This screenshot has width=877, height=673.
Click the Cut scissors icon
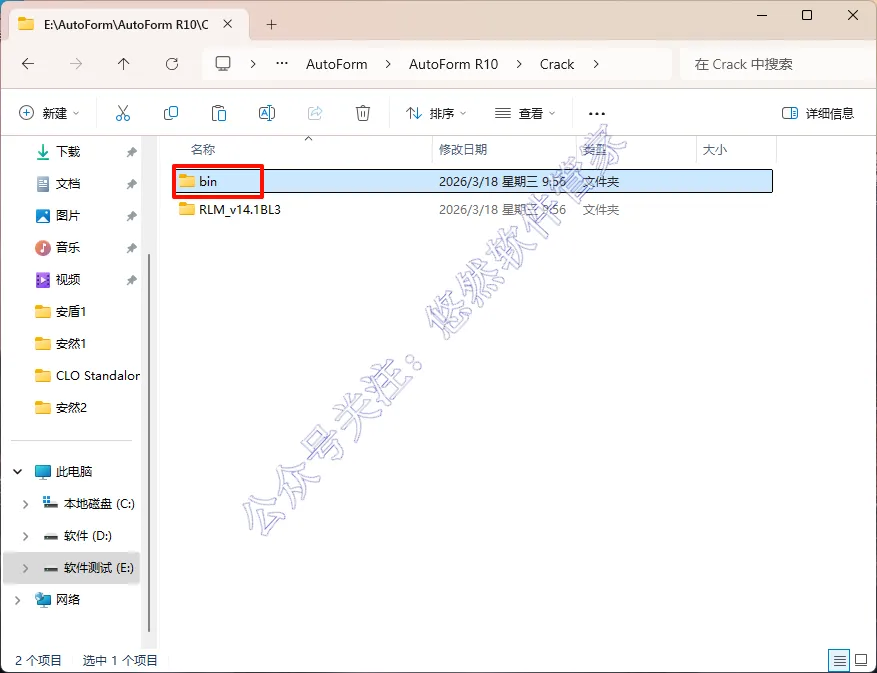122,113
